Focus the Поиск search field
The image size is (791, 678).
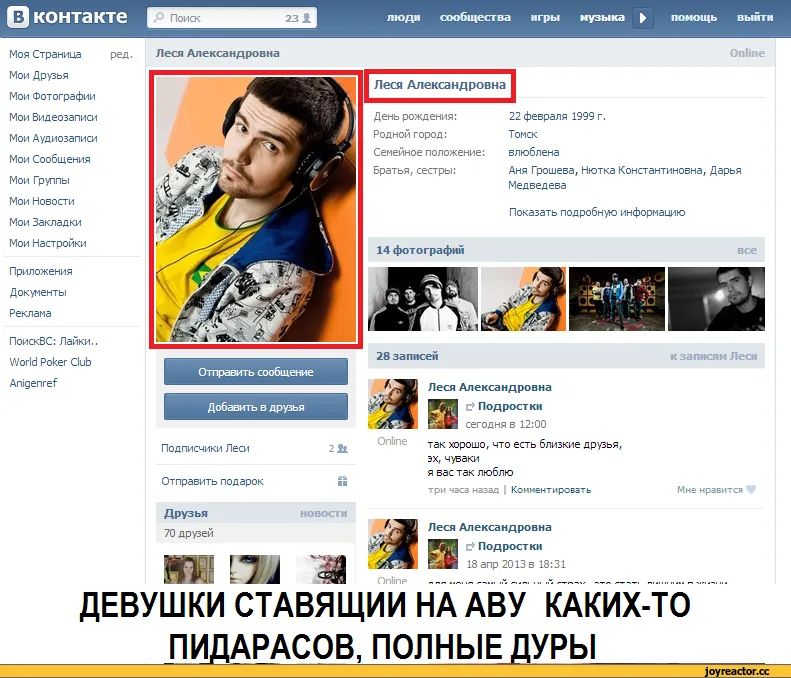[232, 18]
